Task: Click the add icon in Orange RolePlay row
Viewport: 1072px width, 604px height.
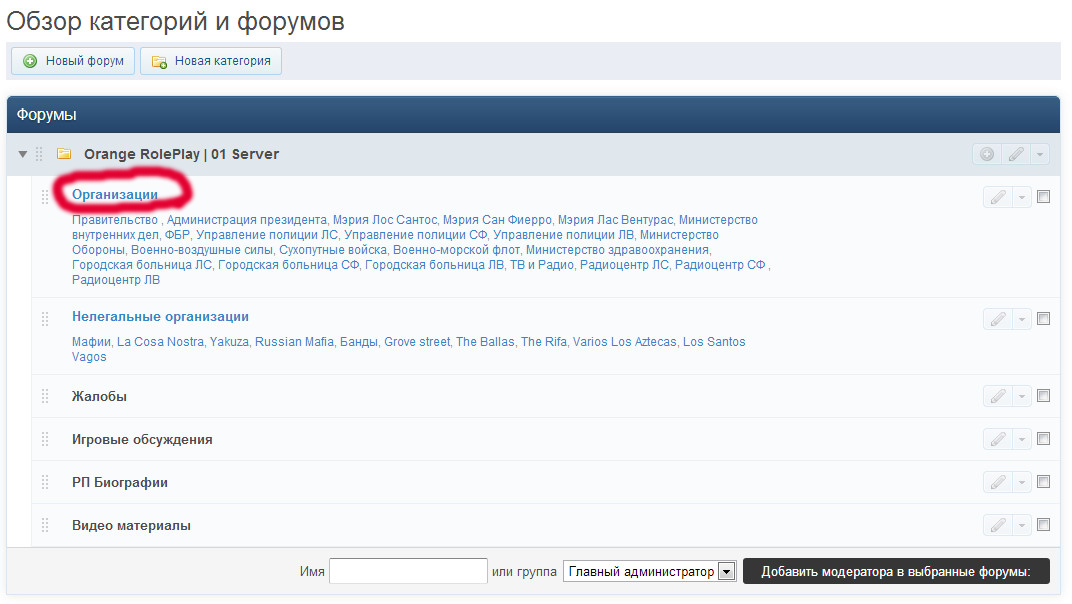Action: pos(987,154)
